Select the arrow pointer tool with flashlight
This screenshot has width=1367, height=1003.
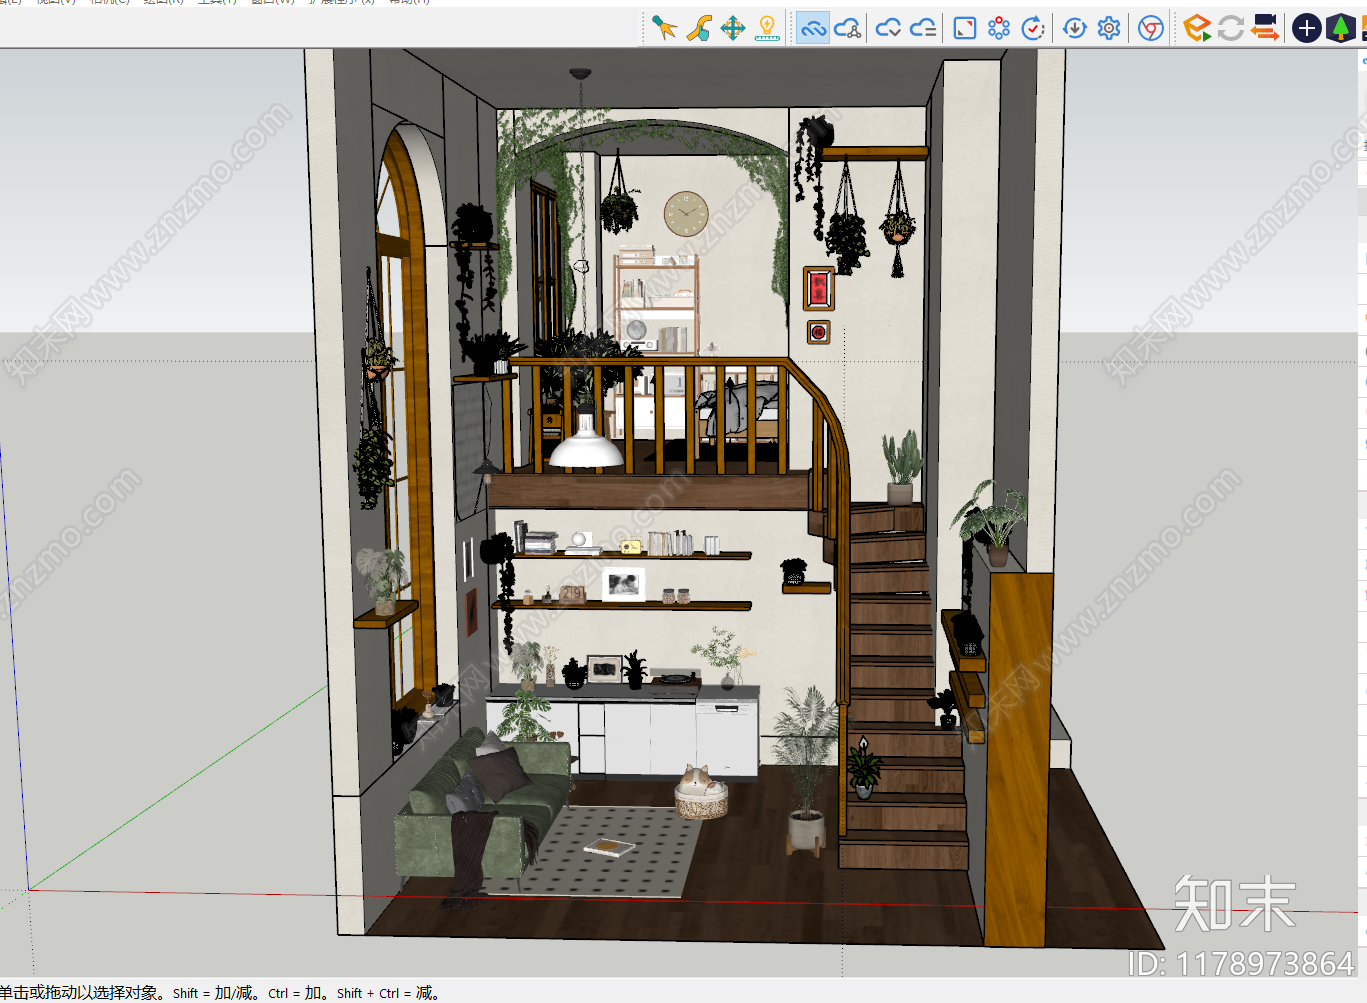coord(663,28)
